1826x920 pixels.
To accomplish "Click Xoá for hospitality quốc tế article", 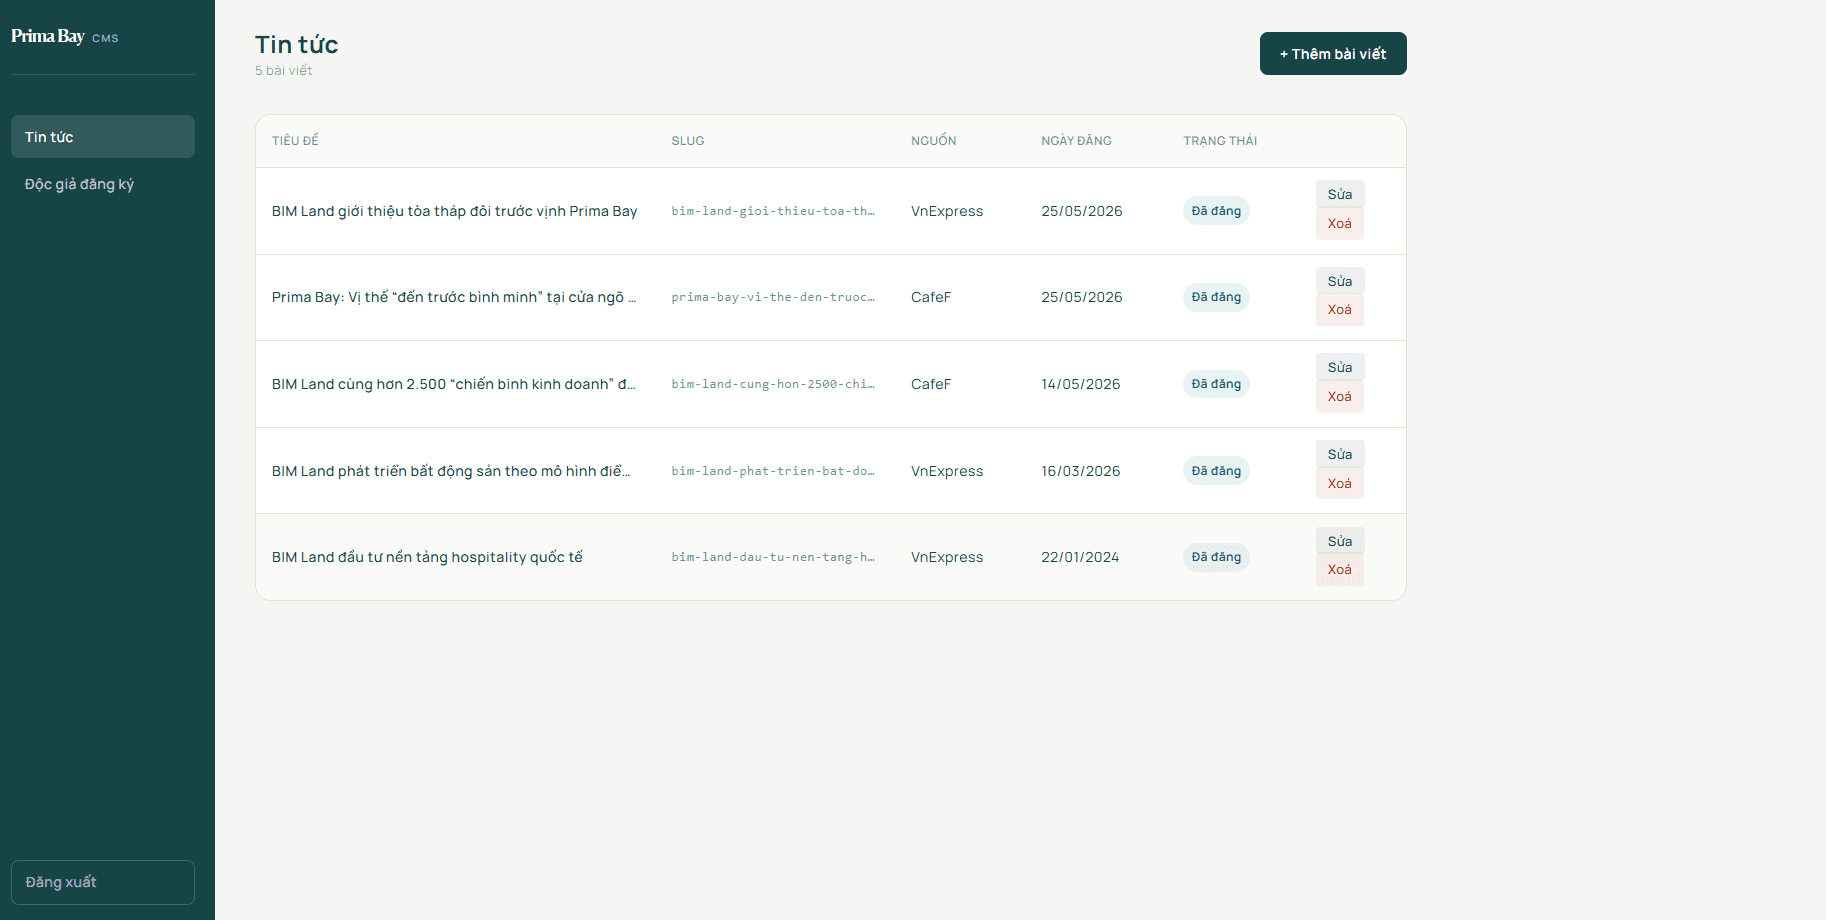I will tap(1340, 570).
